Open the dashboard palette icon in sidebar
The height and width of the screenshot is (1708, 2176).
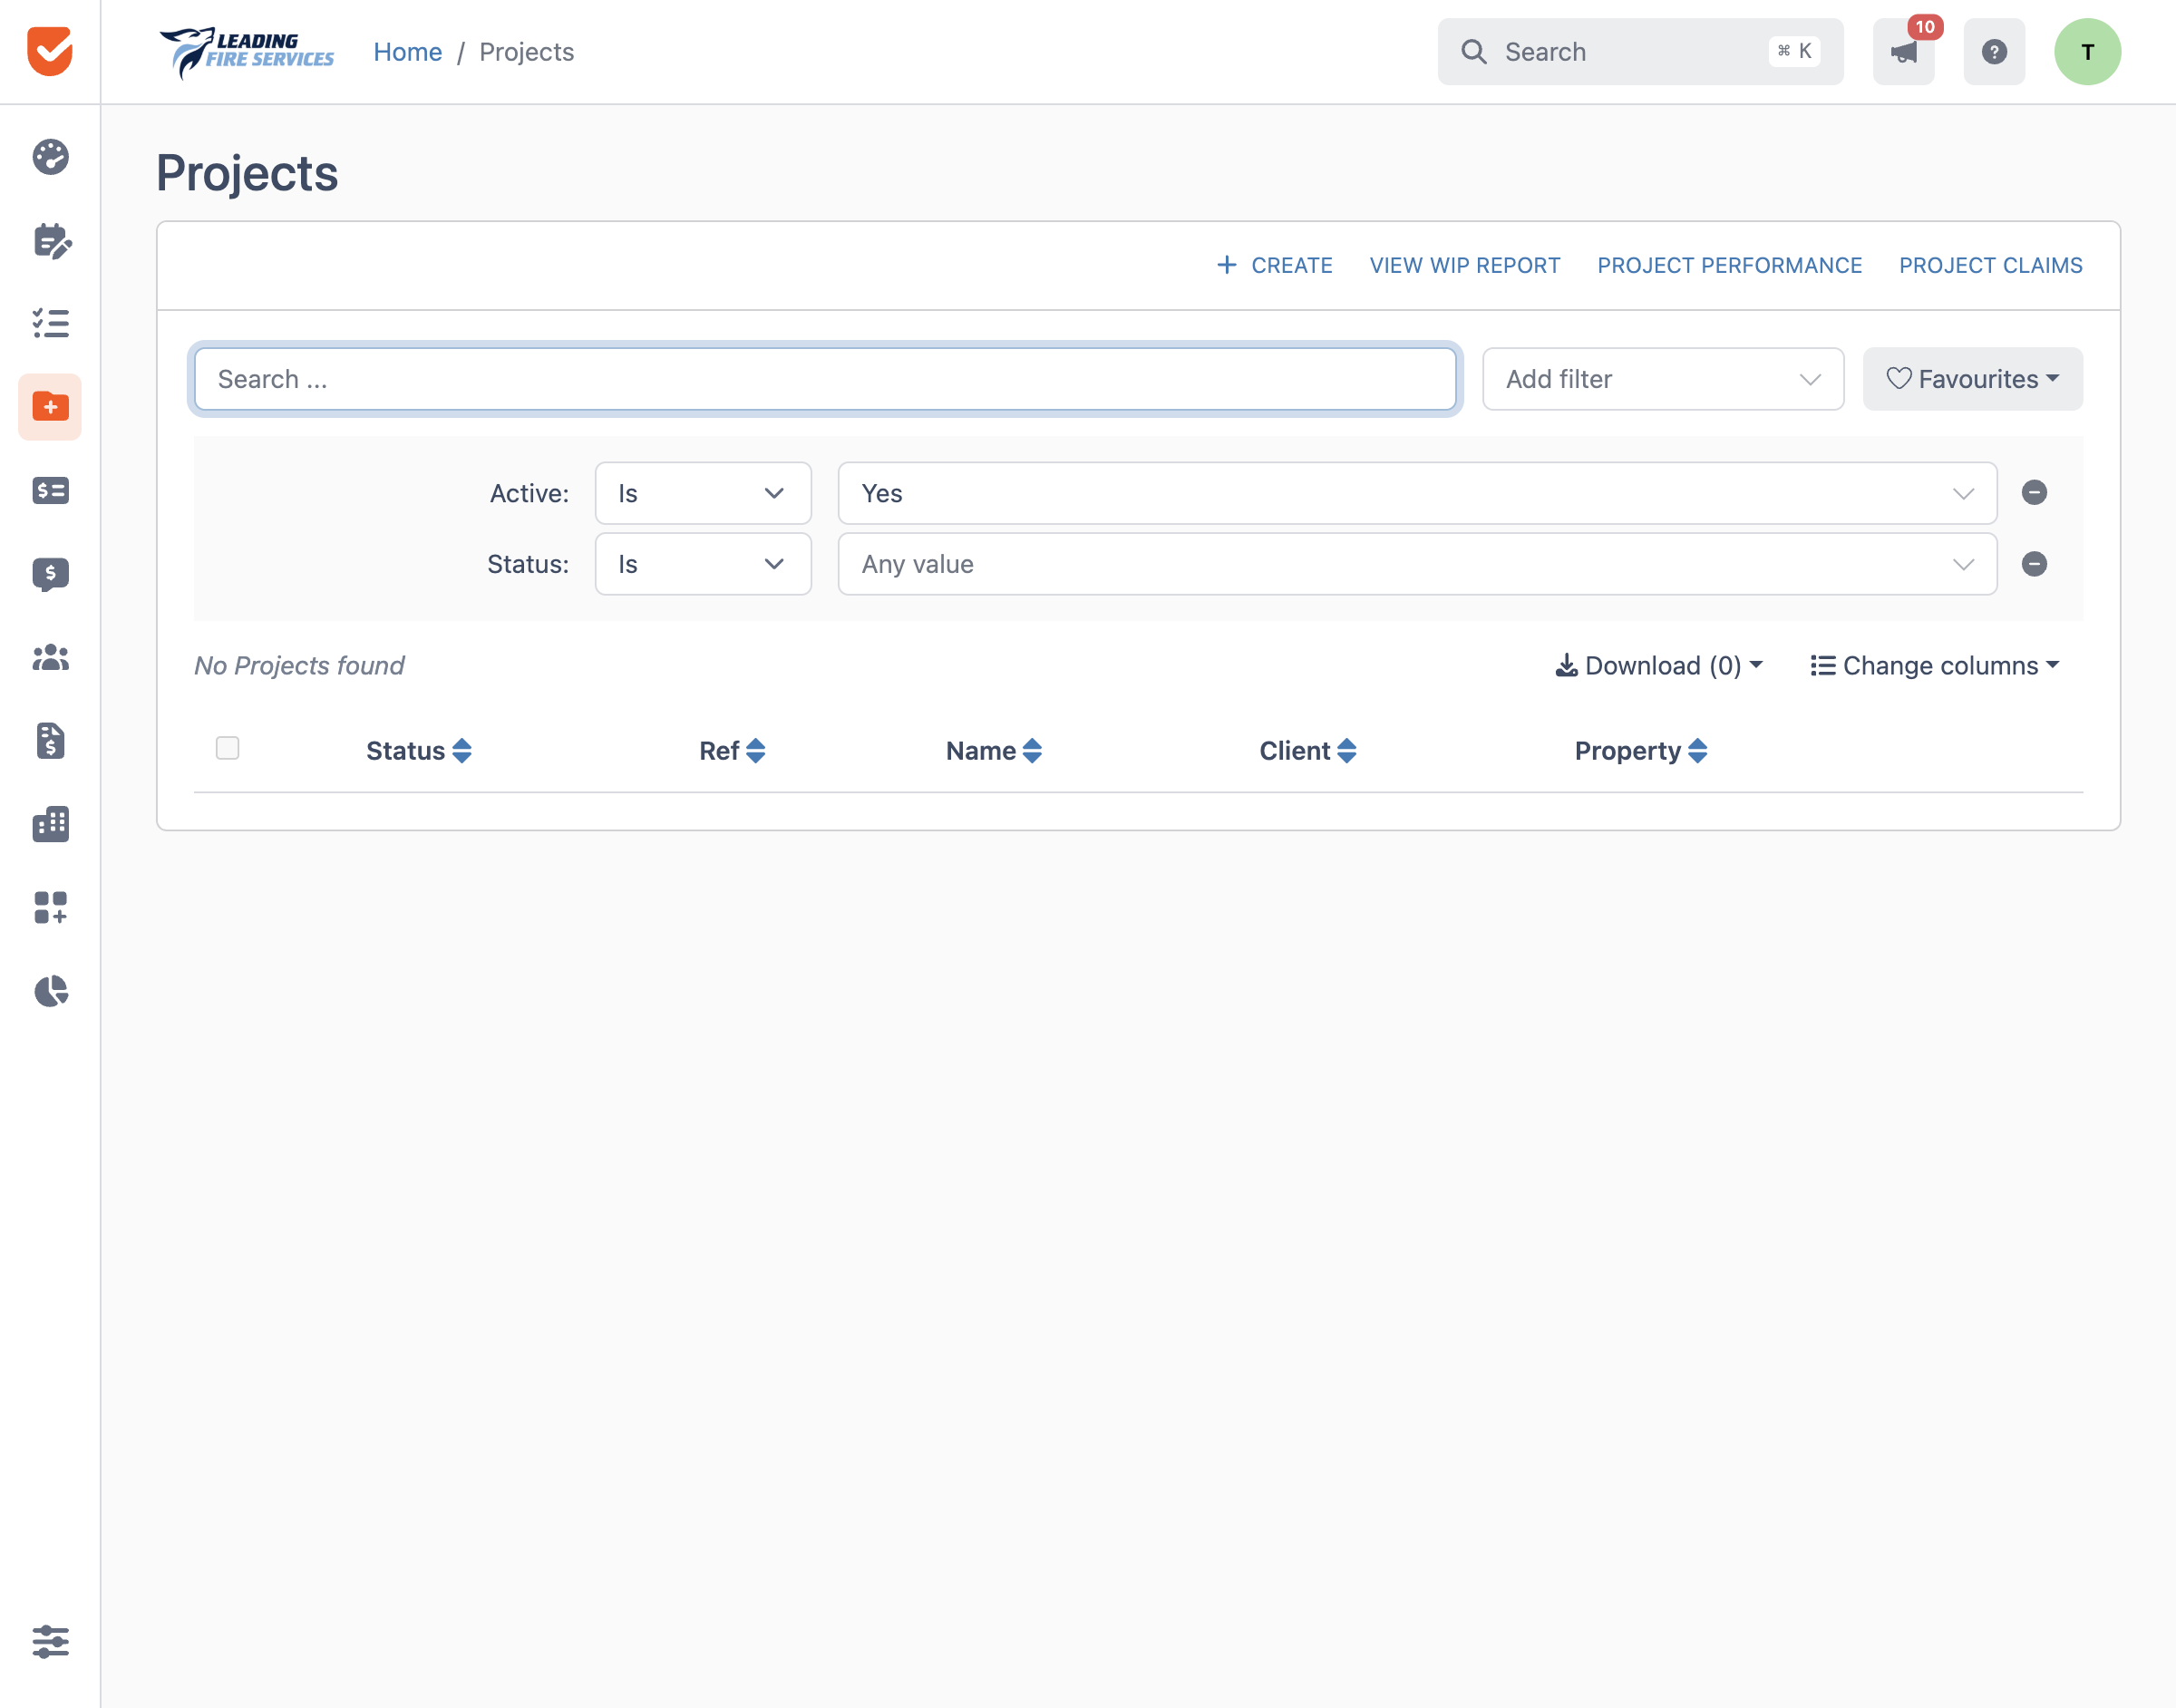pyautogui.click(x=50, y=157)
